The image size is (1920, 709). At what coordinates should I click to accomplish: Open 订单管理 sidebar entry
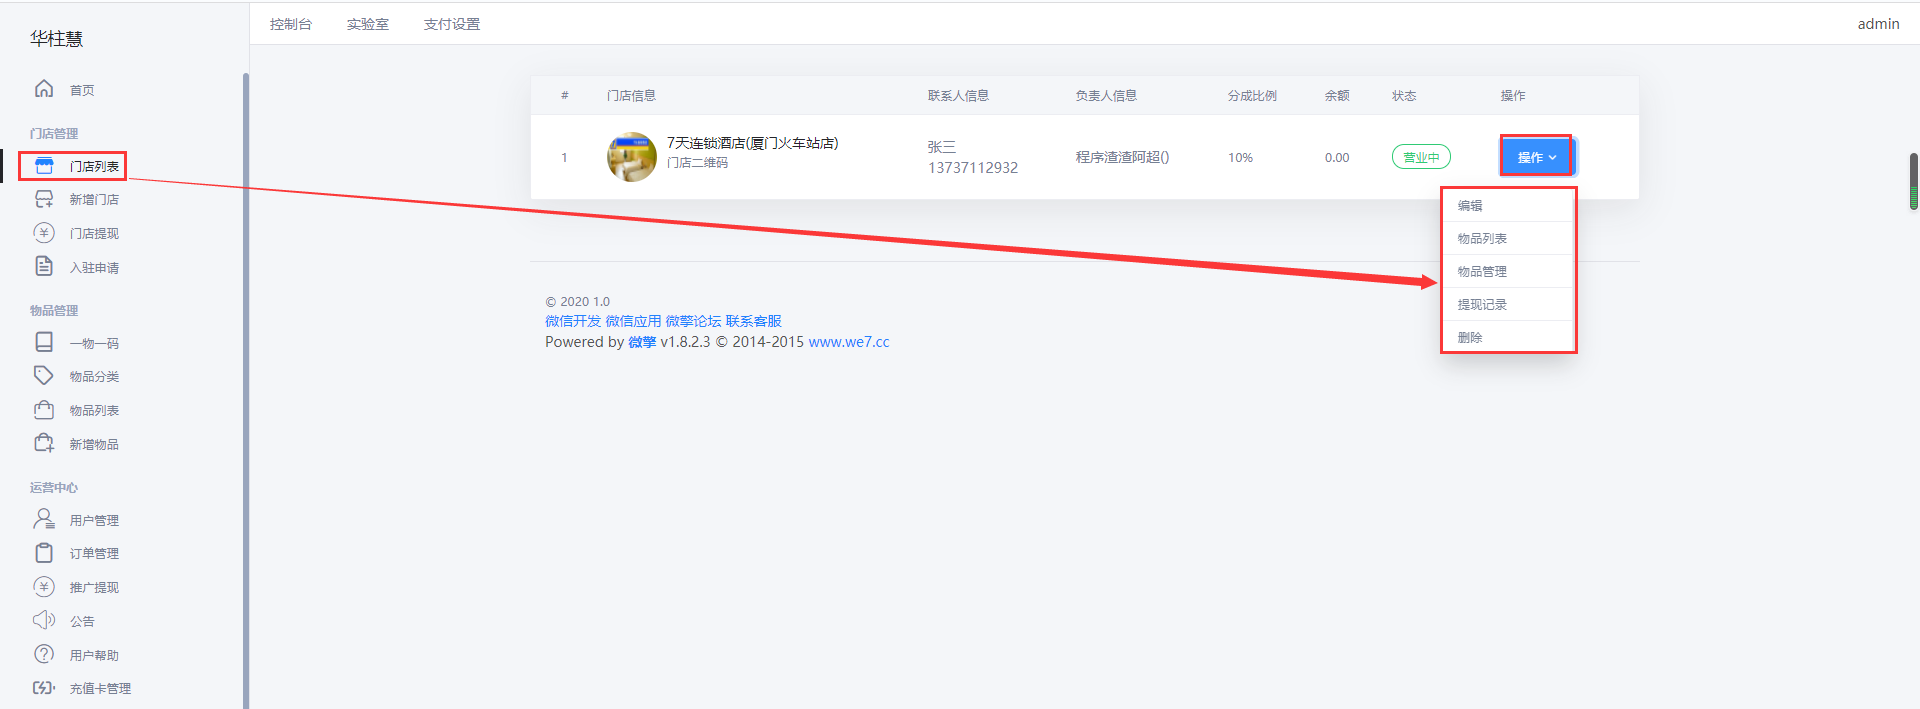coord(94,554)
